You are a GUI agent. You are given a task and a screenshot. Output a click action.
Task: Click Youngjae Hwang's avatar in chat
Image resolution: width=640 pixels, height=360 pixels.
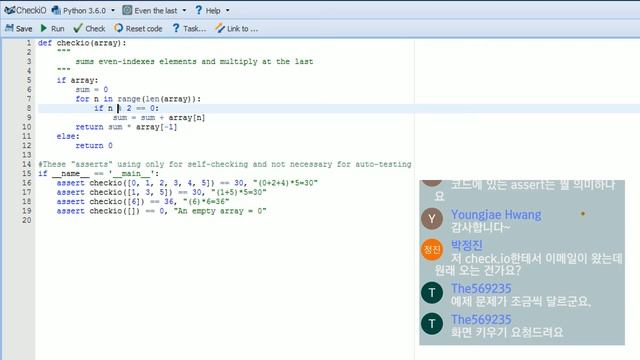432,219
